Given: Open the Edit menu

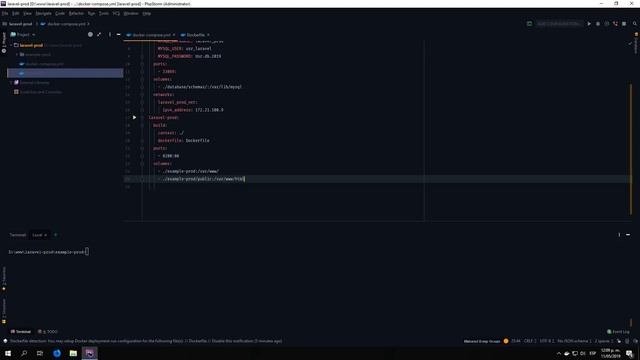Looking at the screenshot, I should [16, 13].
